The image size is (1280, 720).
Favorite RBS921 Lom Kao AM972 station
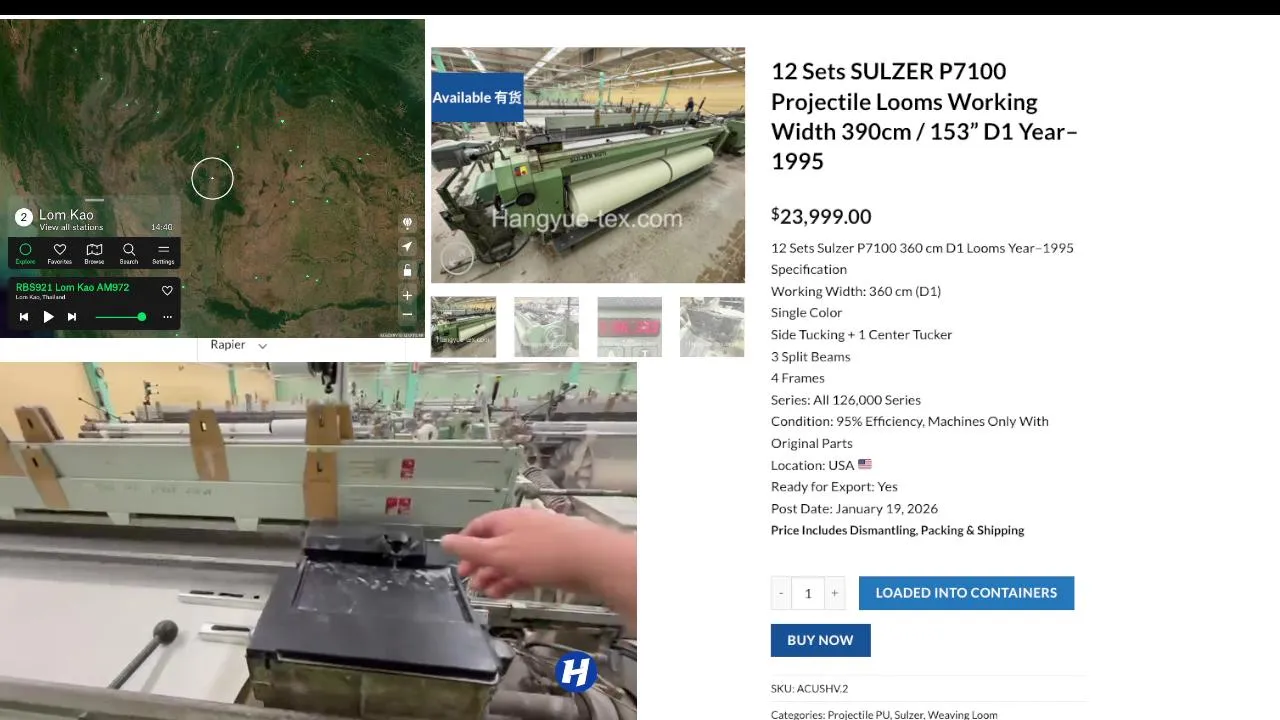coord(167,291)
